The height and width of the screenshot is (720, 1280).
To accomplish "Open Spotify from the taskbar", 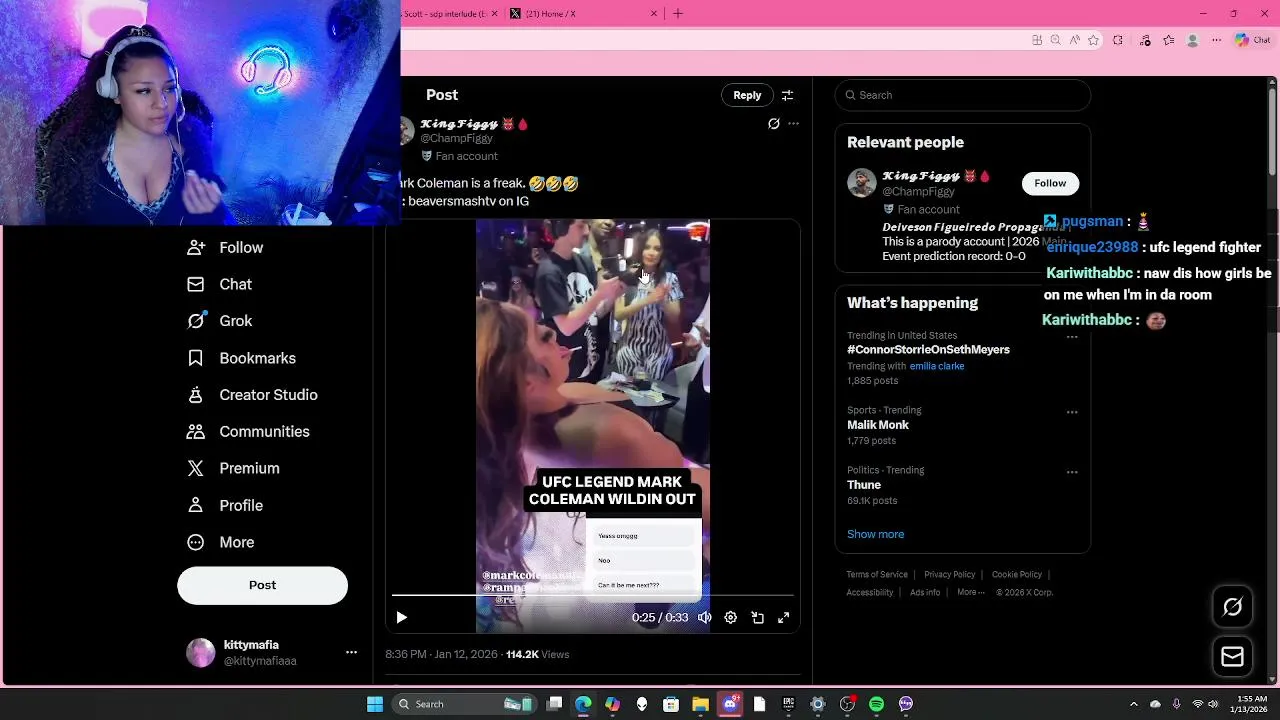I will (x=877, y=704).
